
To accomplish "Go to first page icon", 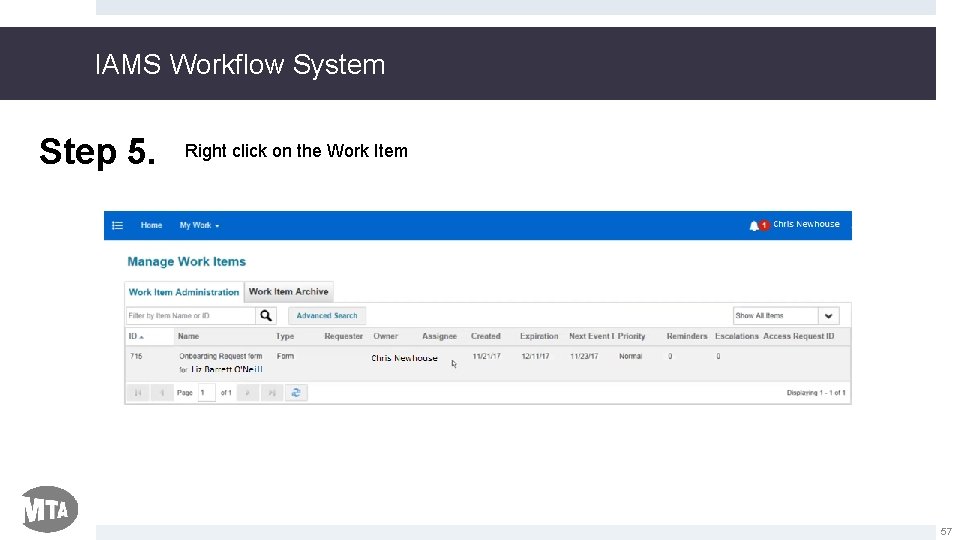I will click(x=138, y=392).
